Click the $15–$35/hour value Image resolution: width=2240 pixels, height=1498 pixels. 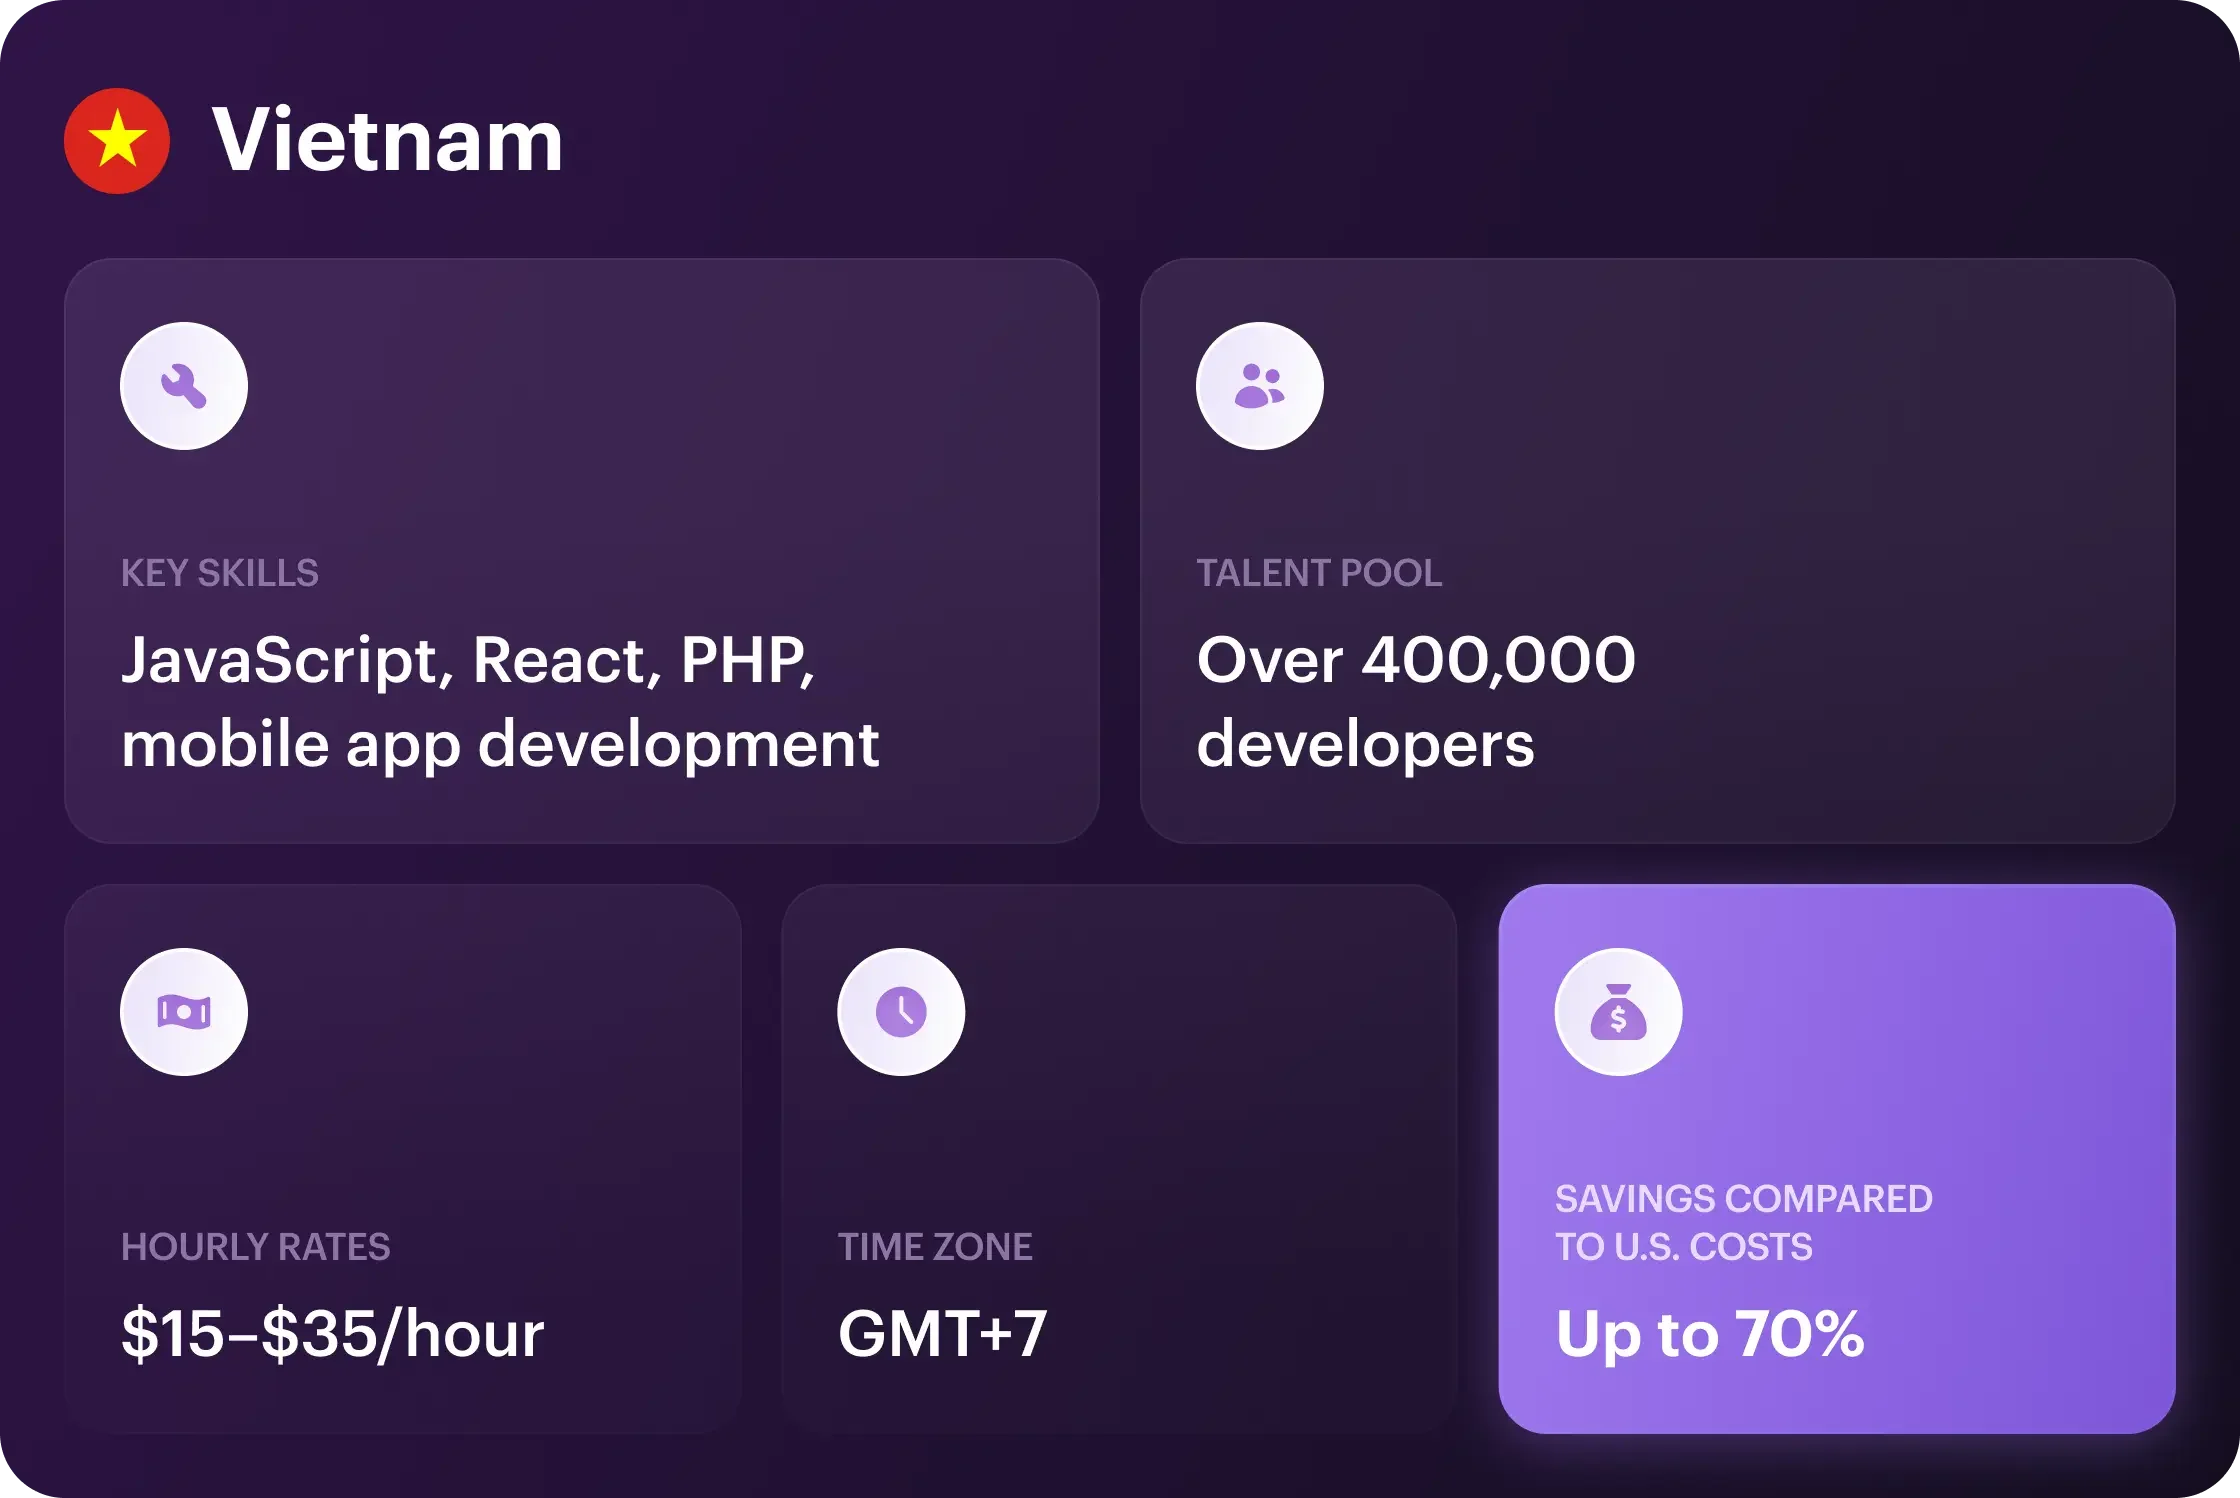[333, 1334]
